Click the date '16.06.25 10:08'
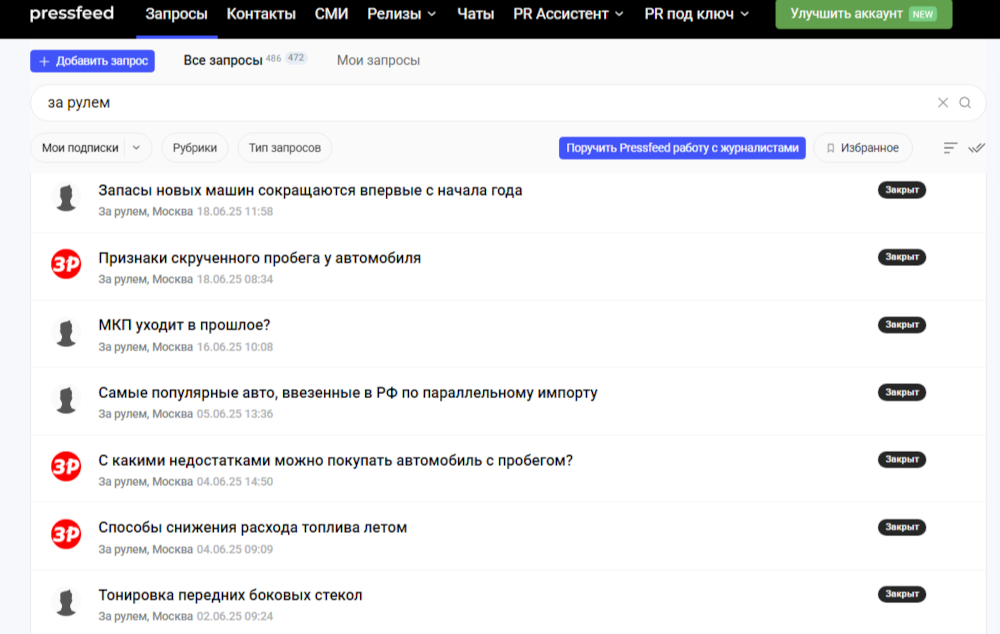 pos(235,347)
